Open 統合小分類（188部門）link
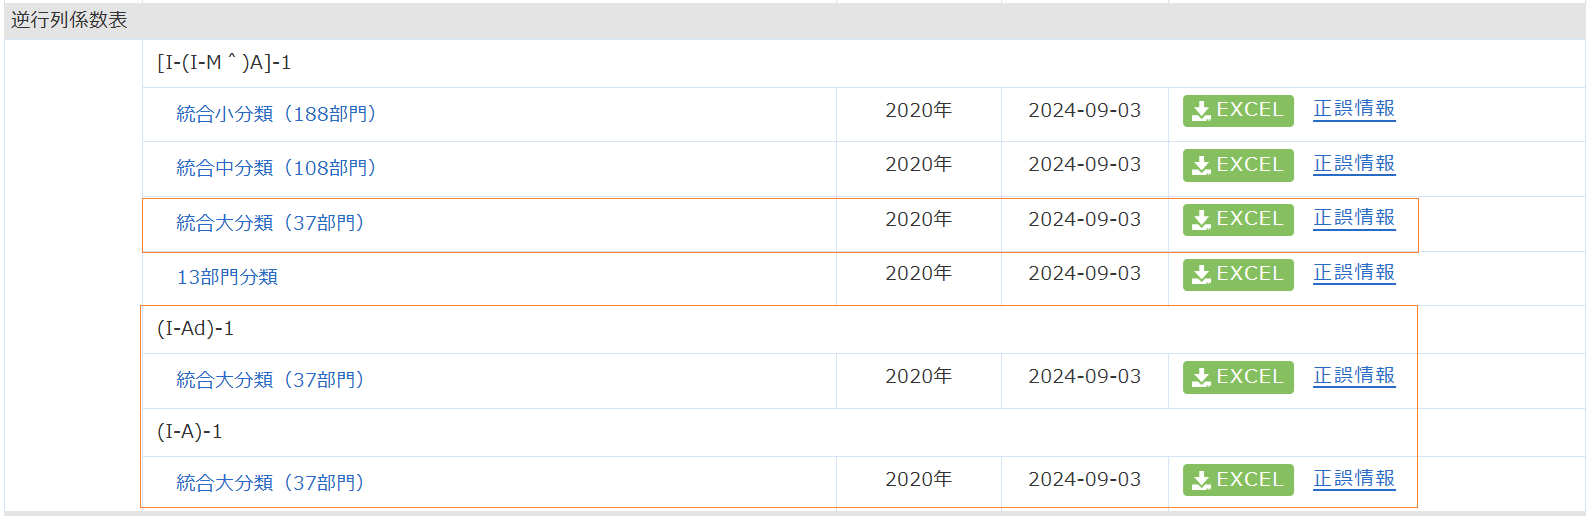Image resolution: width=1589 pixels, height=516 pixels. coord(276,114)
